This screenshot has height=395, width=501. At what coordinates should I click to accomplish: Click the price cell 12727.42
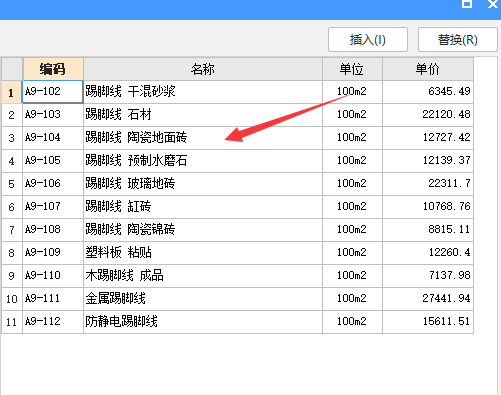(x=428, y=138)
